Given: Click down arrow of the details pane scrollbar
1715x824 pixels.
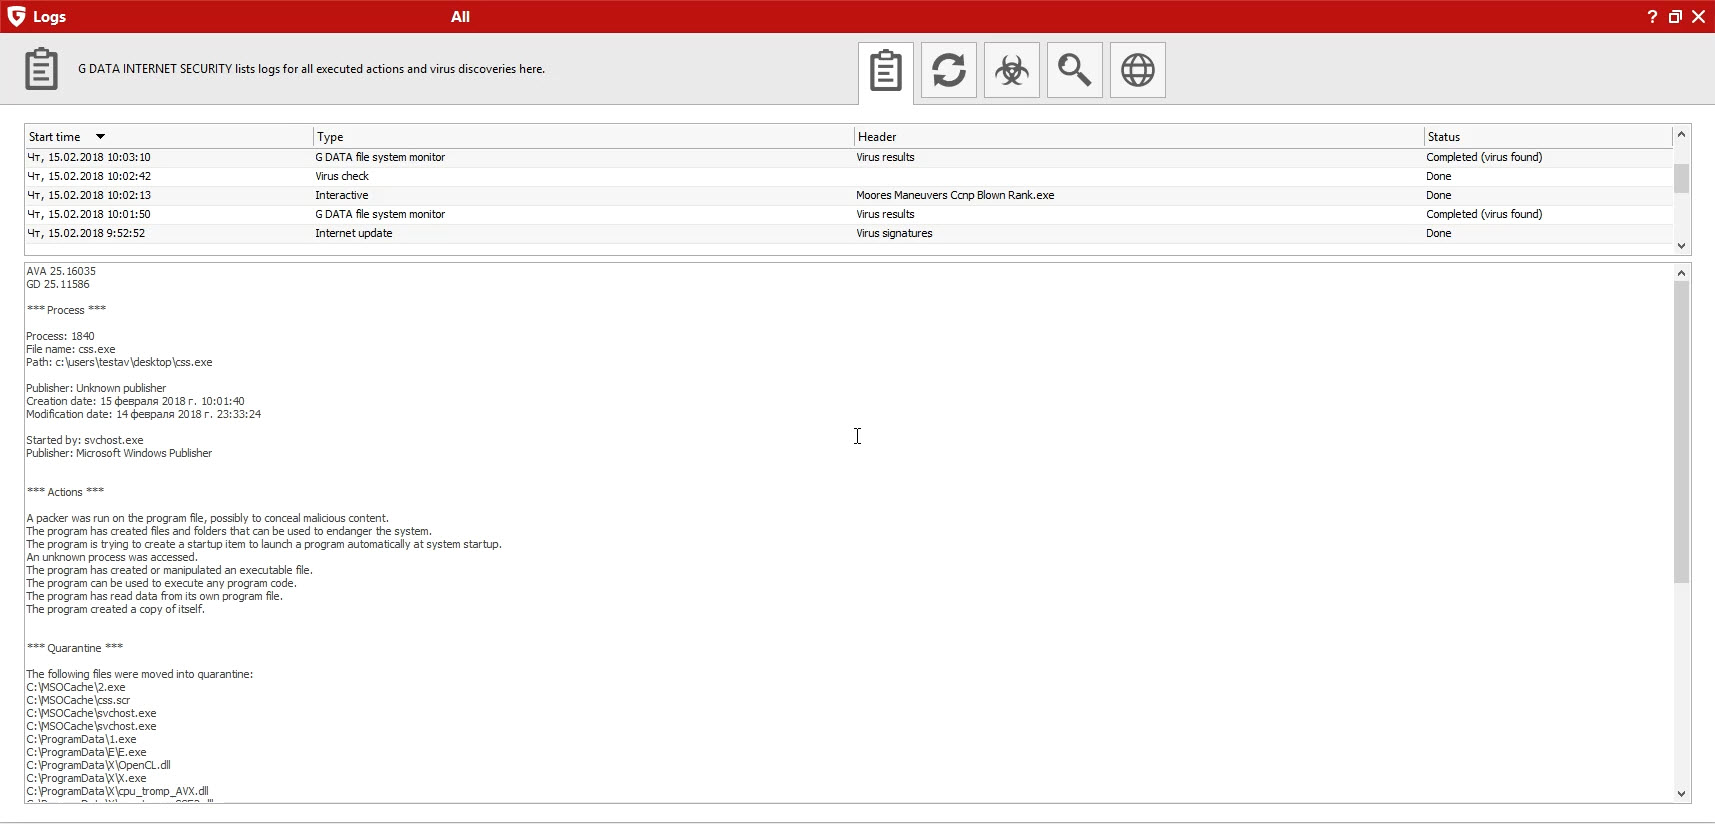Looking at the screenshot, I should [1681, 794].
